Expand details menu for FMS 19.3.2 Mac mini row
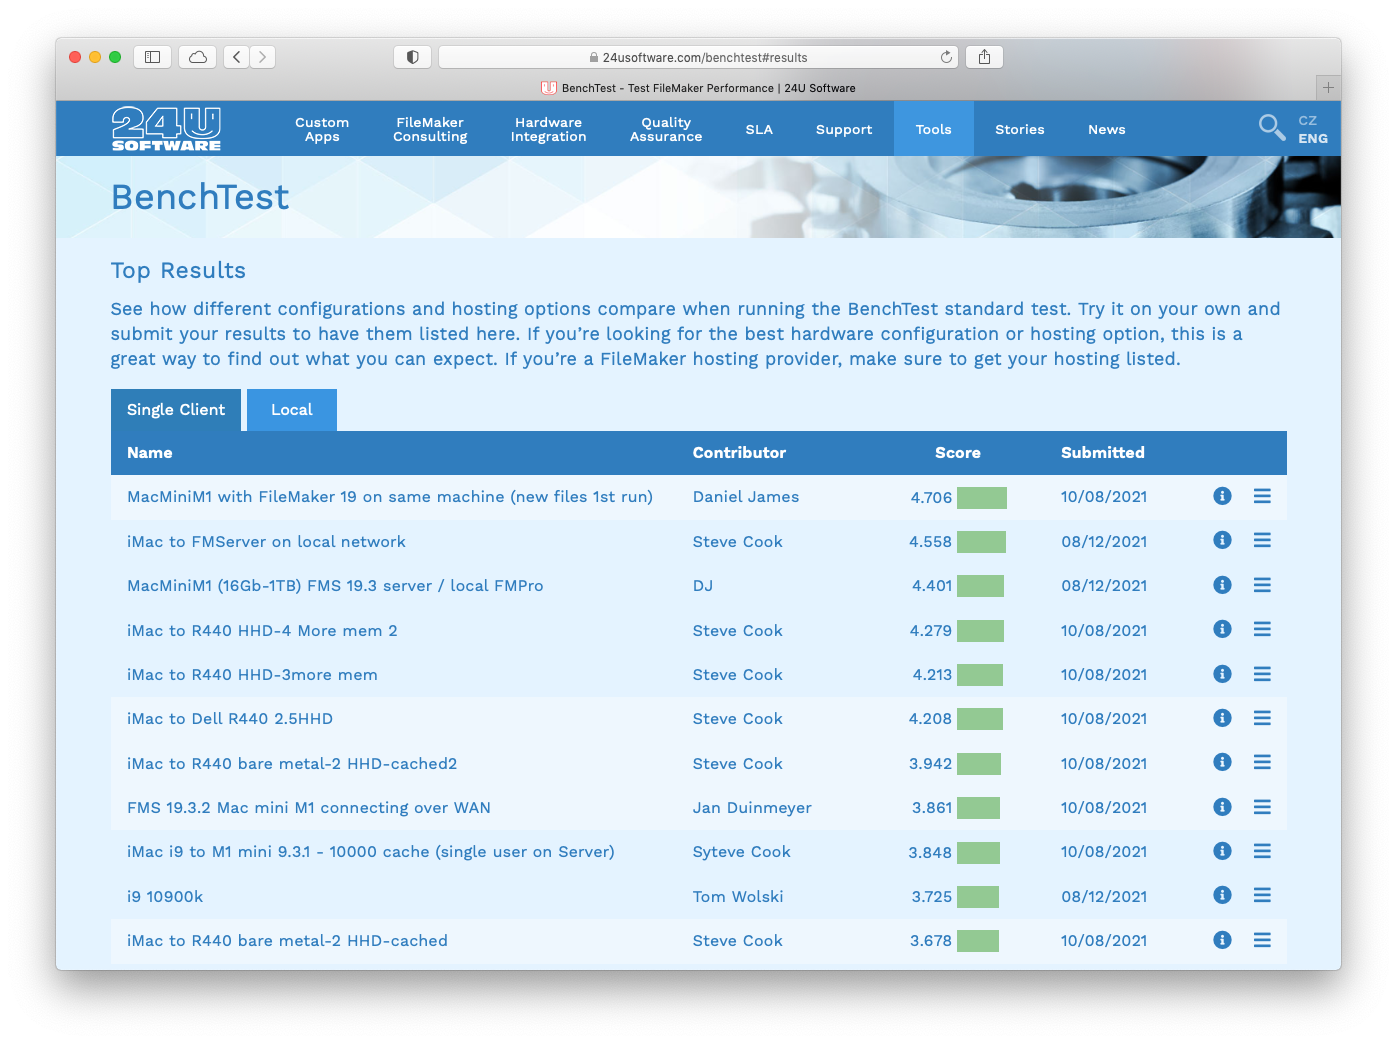The width and height of the screenshot is (1397, 1044). [1262, 807]
